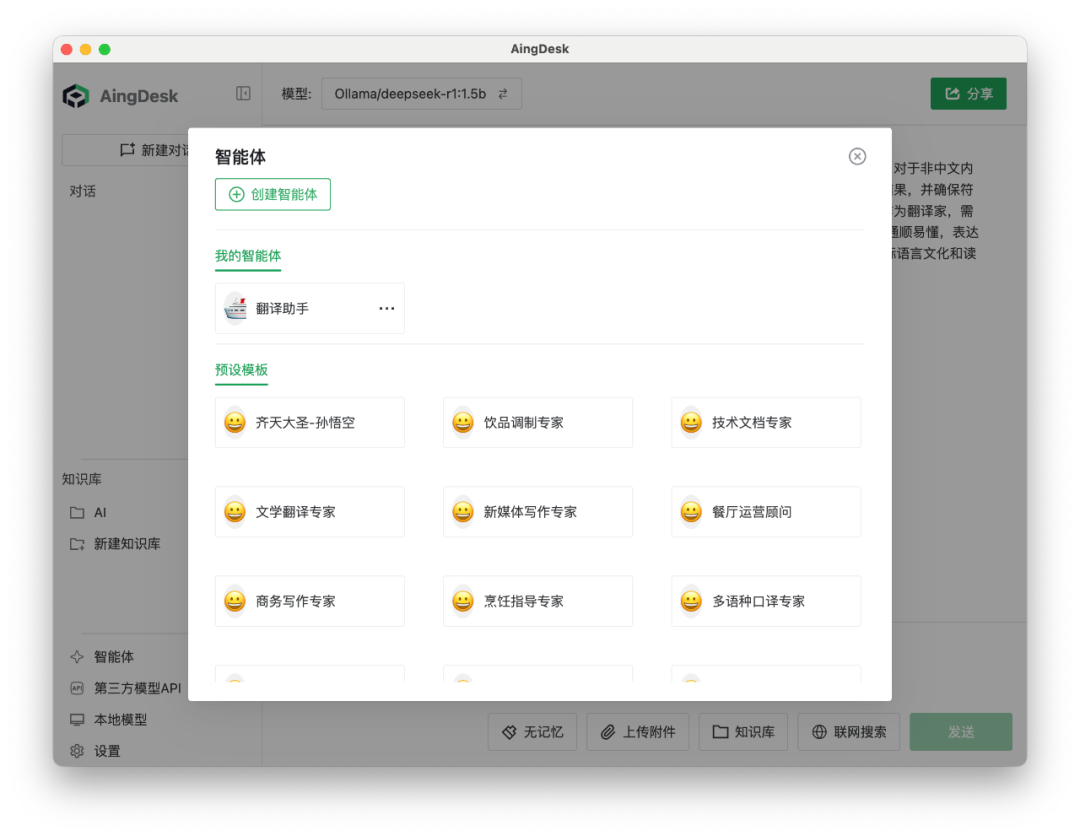Click the 分享 share button
The image size is (1080, 836).
967,92
